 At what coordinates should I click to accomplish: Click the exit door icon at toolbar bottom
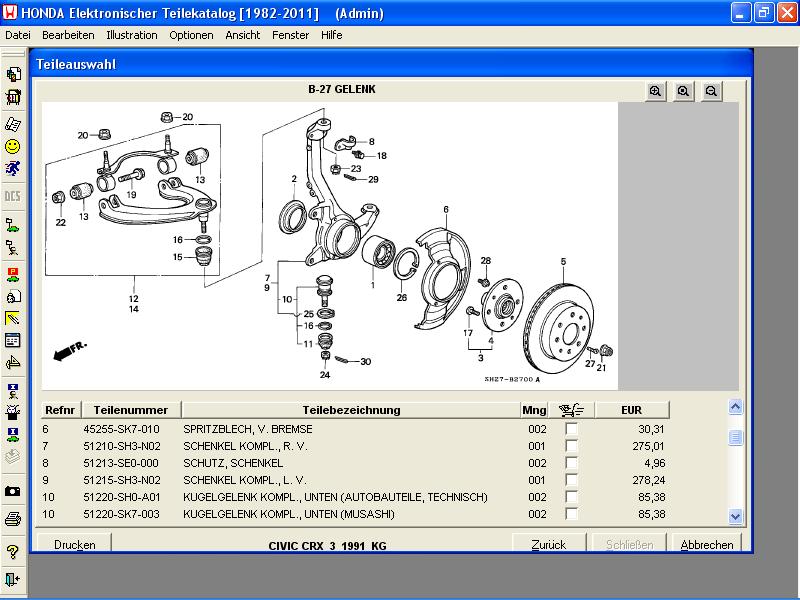tap(13, 579)
